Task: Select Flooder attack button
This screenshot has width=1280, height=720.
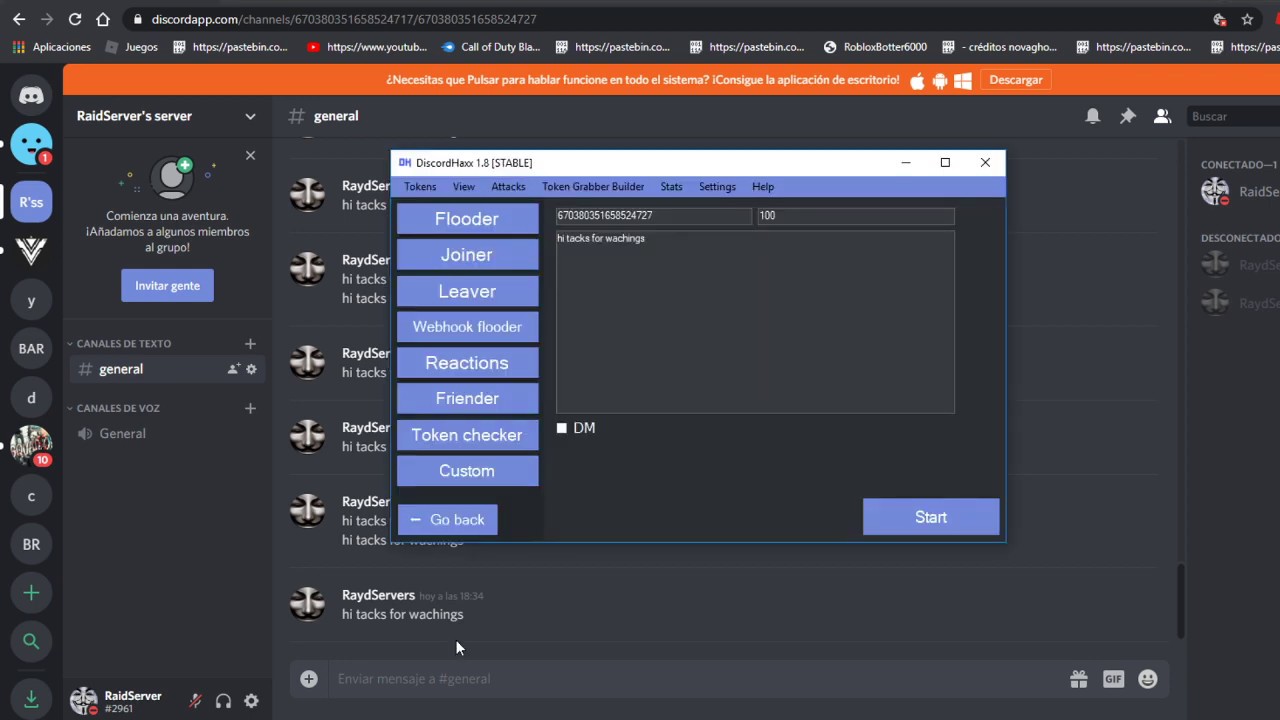Action: pos(467,219)
